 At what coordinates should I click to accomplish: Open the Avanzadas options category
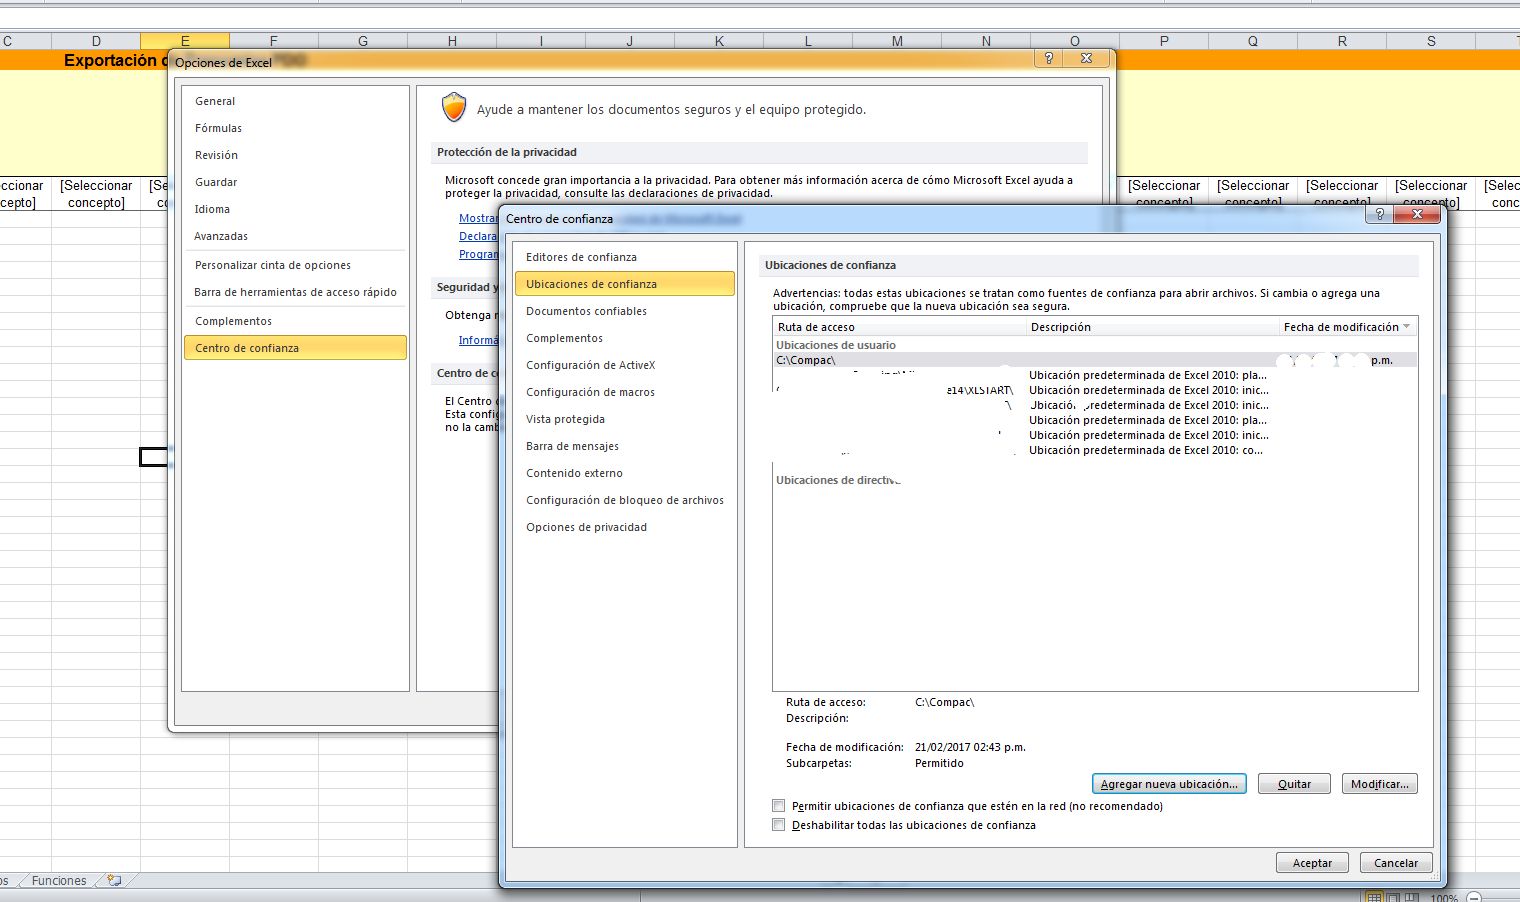click(295, 236)
